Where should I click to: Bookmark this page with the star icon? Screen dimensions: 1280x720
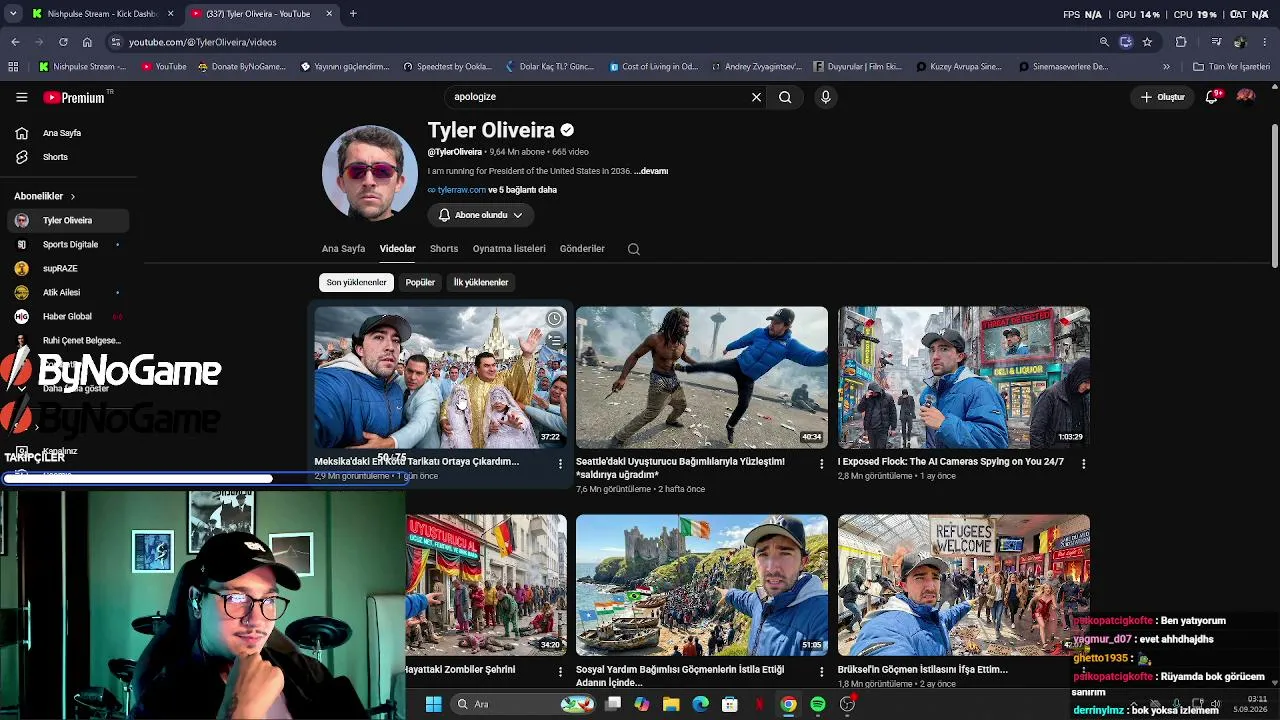pyautogui.click(x=1147, y=42)
